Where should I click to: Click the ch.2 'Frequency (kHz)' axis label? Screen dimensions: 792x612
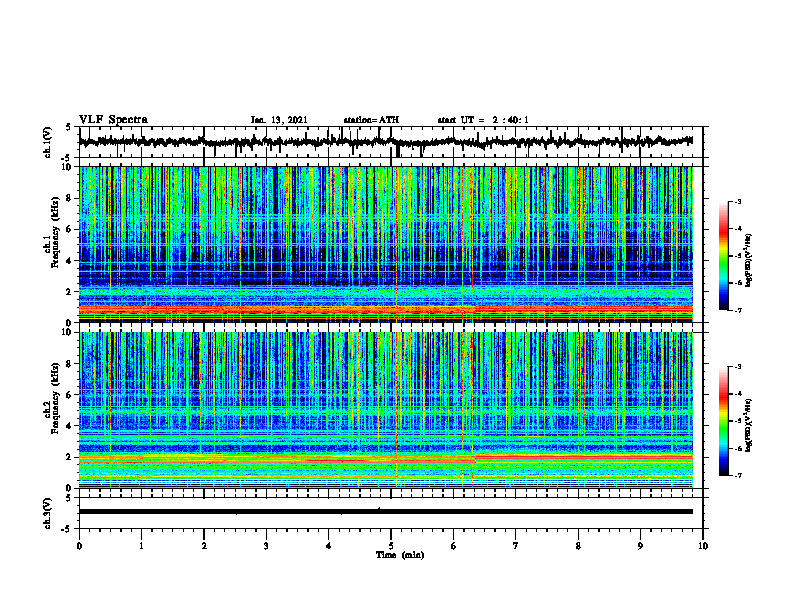point(54,398)
